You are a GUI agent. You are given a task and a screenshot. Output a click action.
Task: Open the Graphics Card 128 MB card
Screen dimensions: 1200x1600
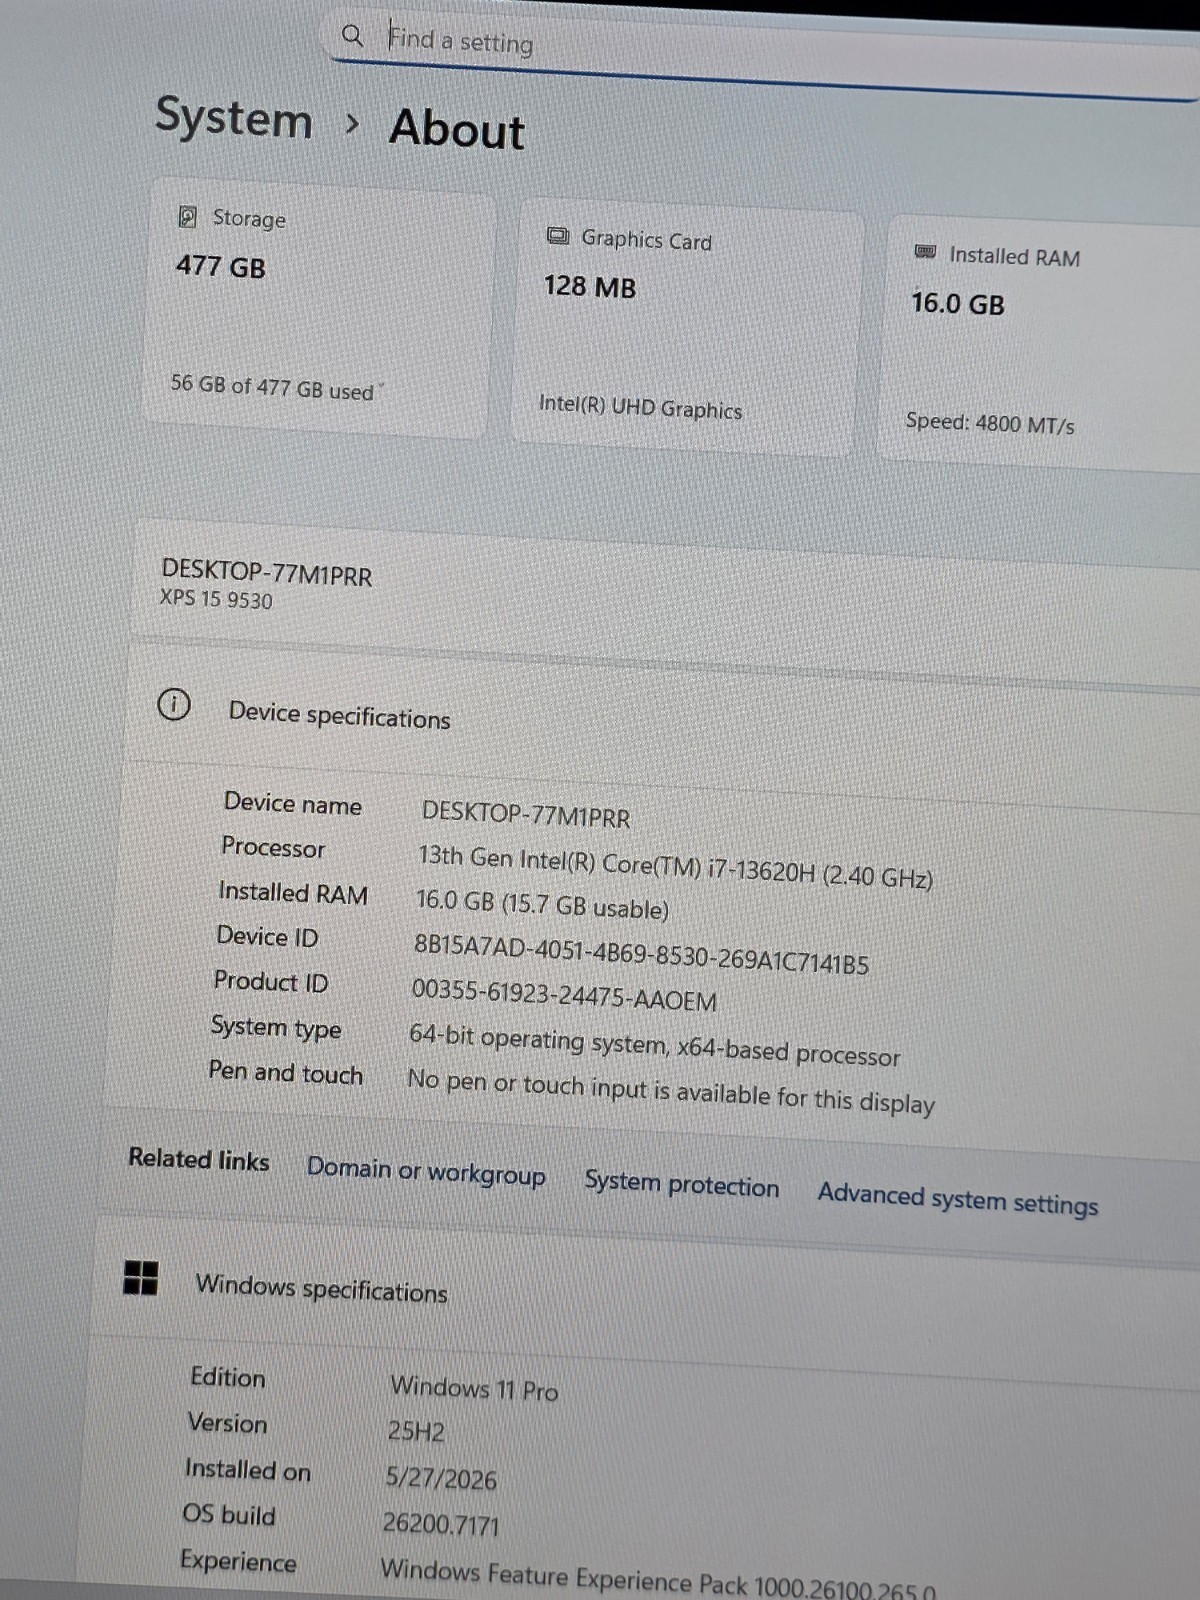[686, 328]
